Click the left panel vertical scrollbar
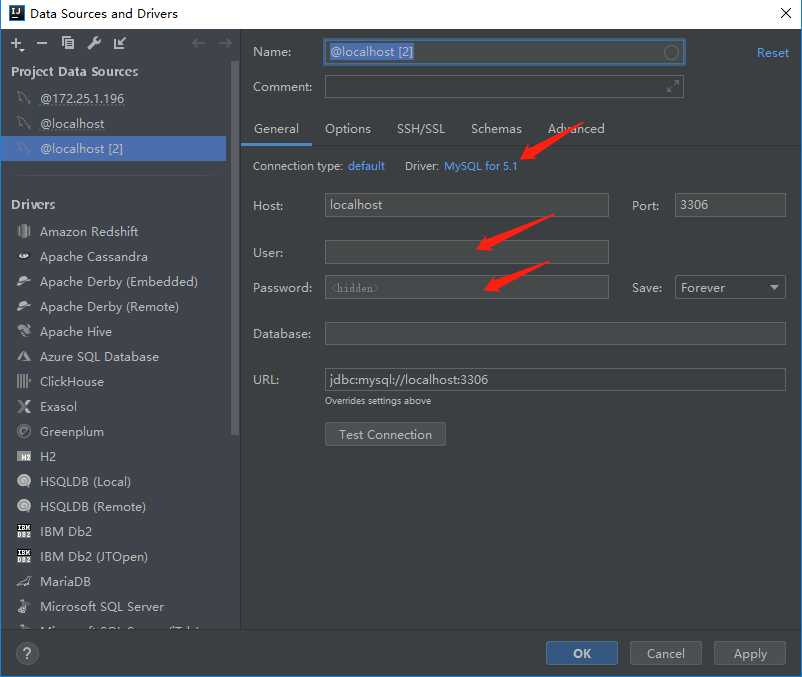 pos(235,248)
